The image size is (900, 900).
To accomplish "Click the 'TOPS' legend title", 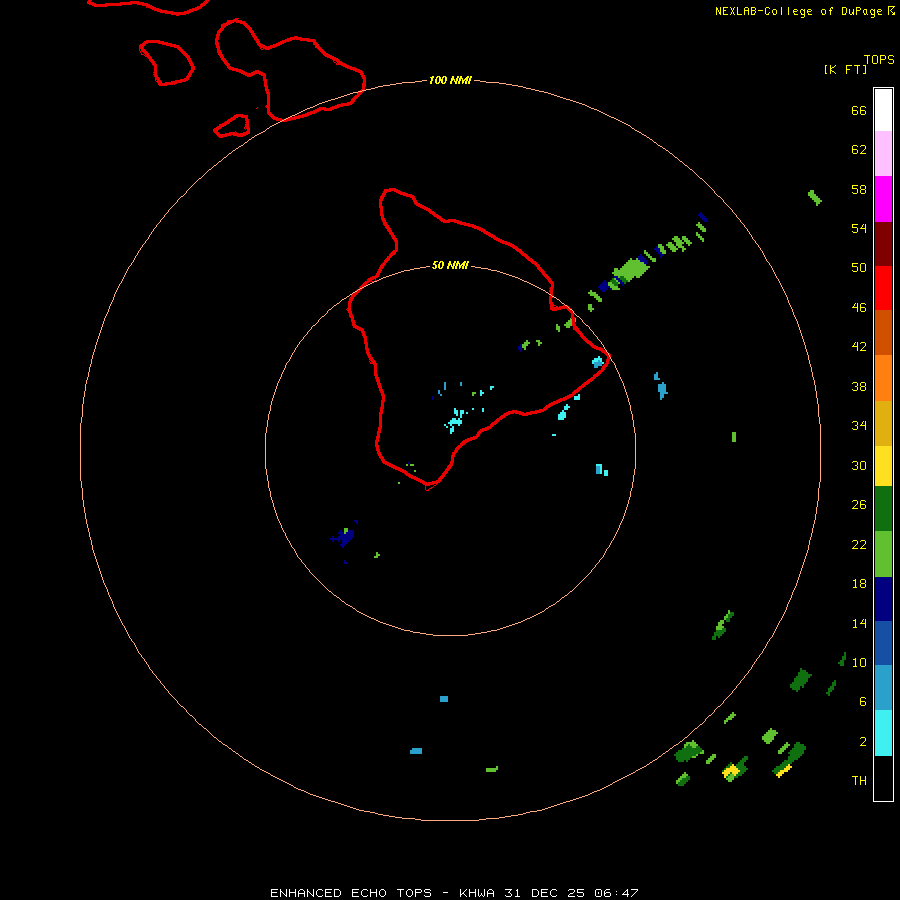I will pyautogui.click(x=879, y=60).
